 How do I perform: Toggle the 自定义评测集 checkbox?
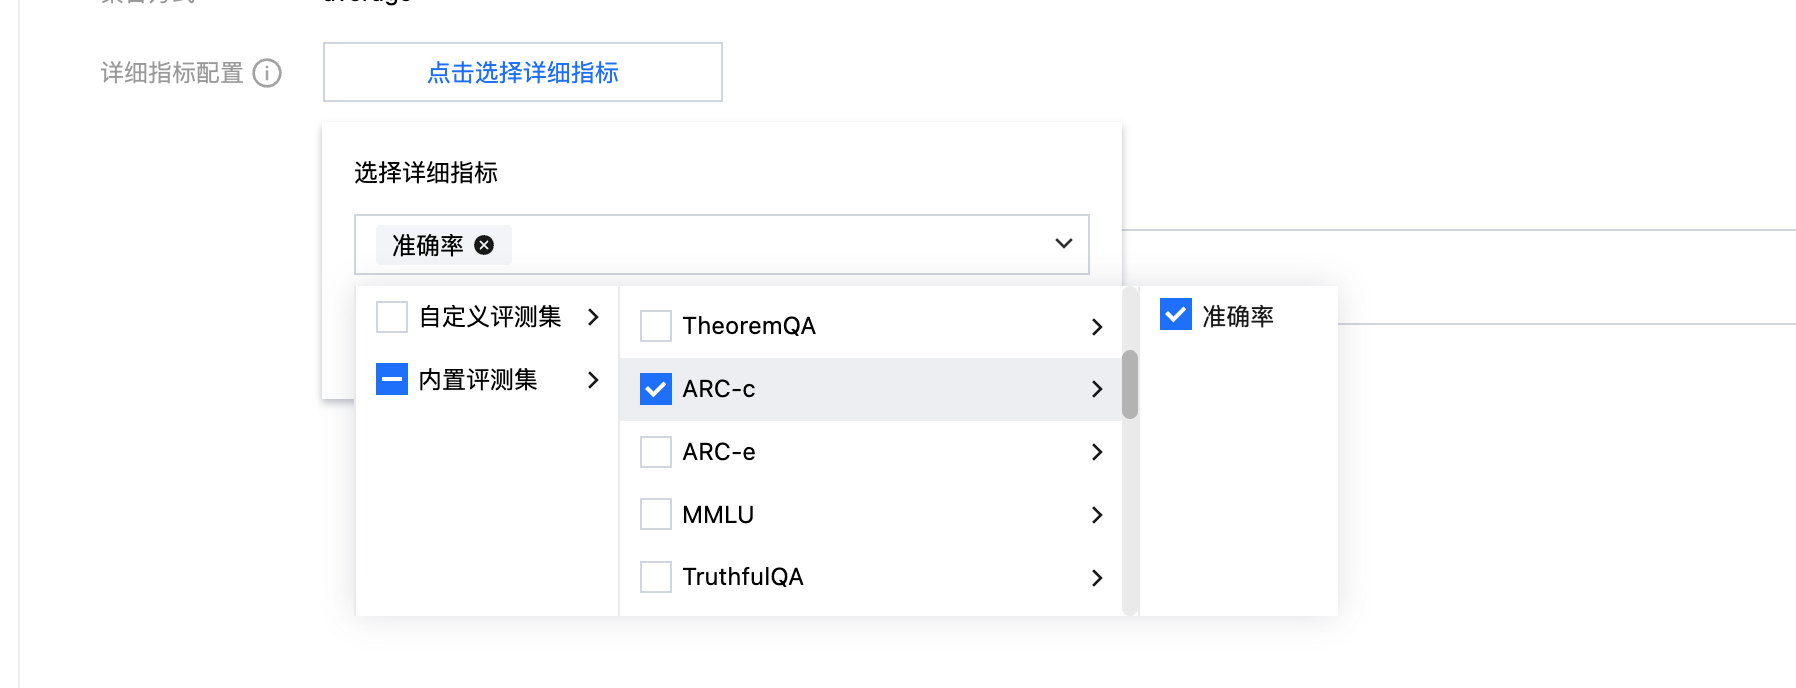tap(392, 317)
